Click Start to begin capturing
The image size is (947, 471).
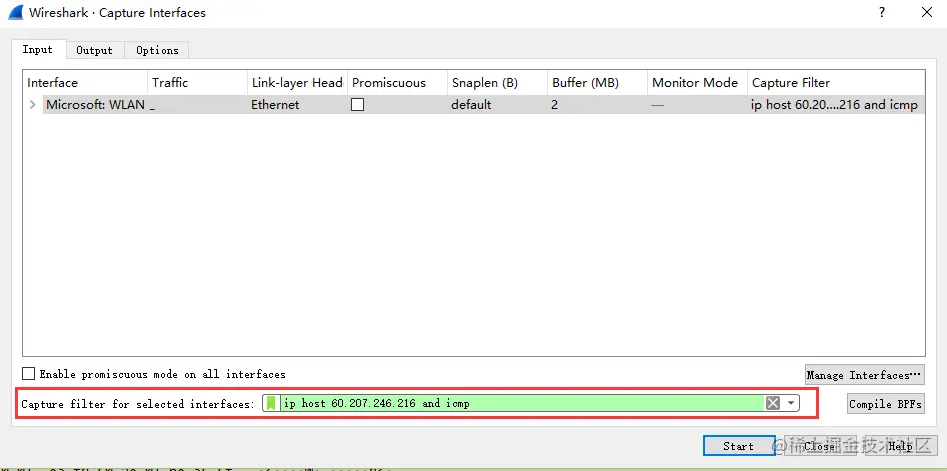[x=739, y=446]
